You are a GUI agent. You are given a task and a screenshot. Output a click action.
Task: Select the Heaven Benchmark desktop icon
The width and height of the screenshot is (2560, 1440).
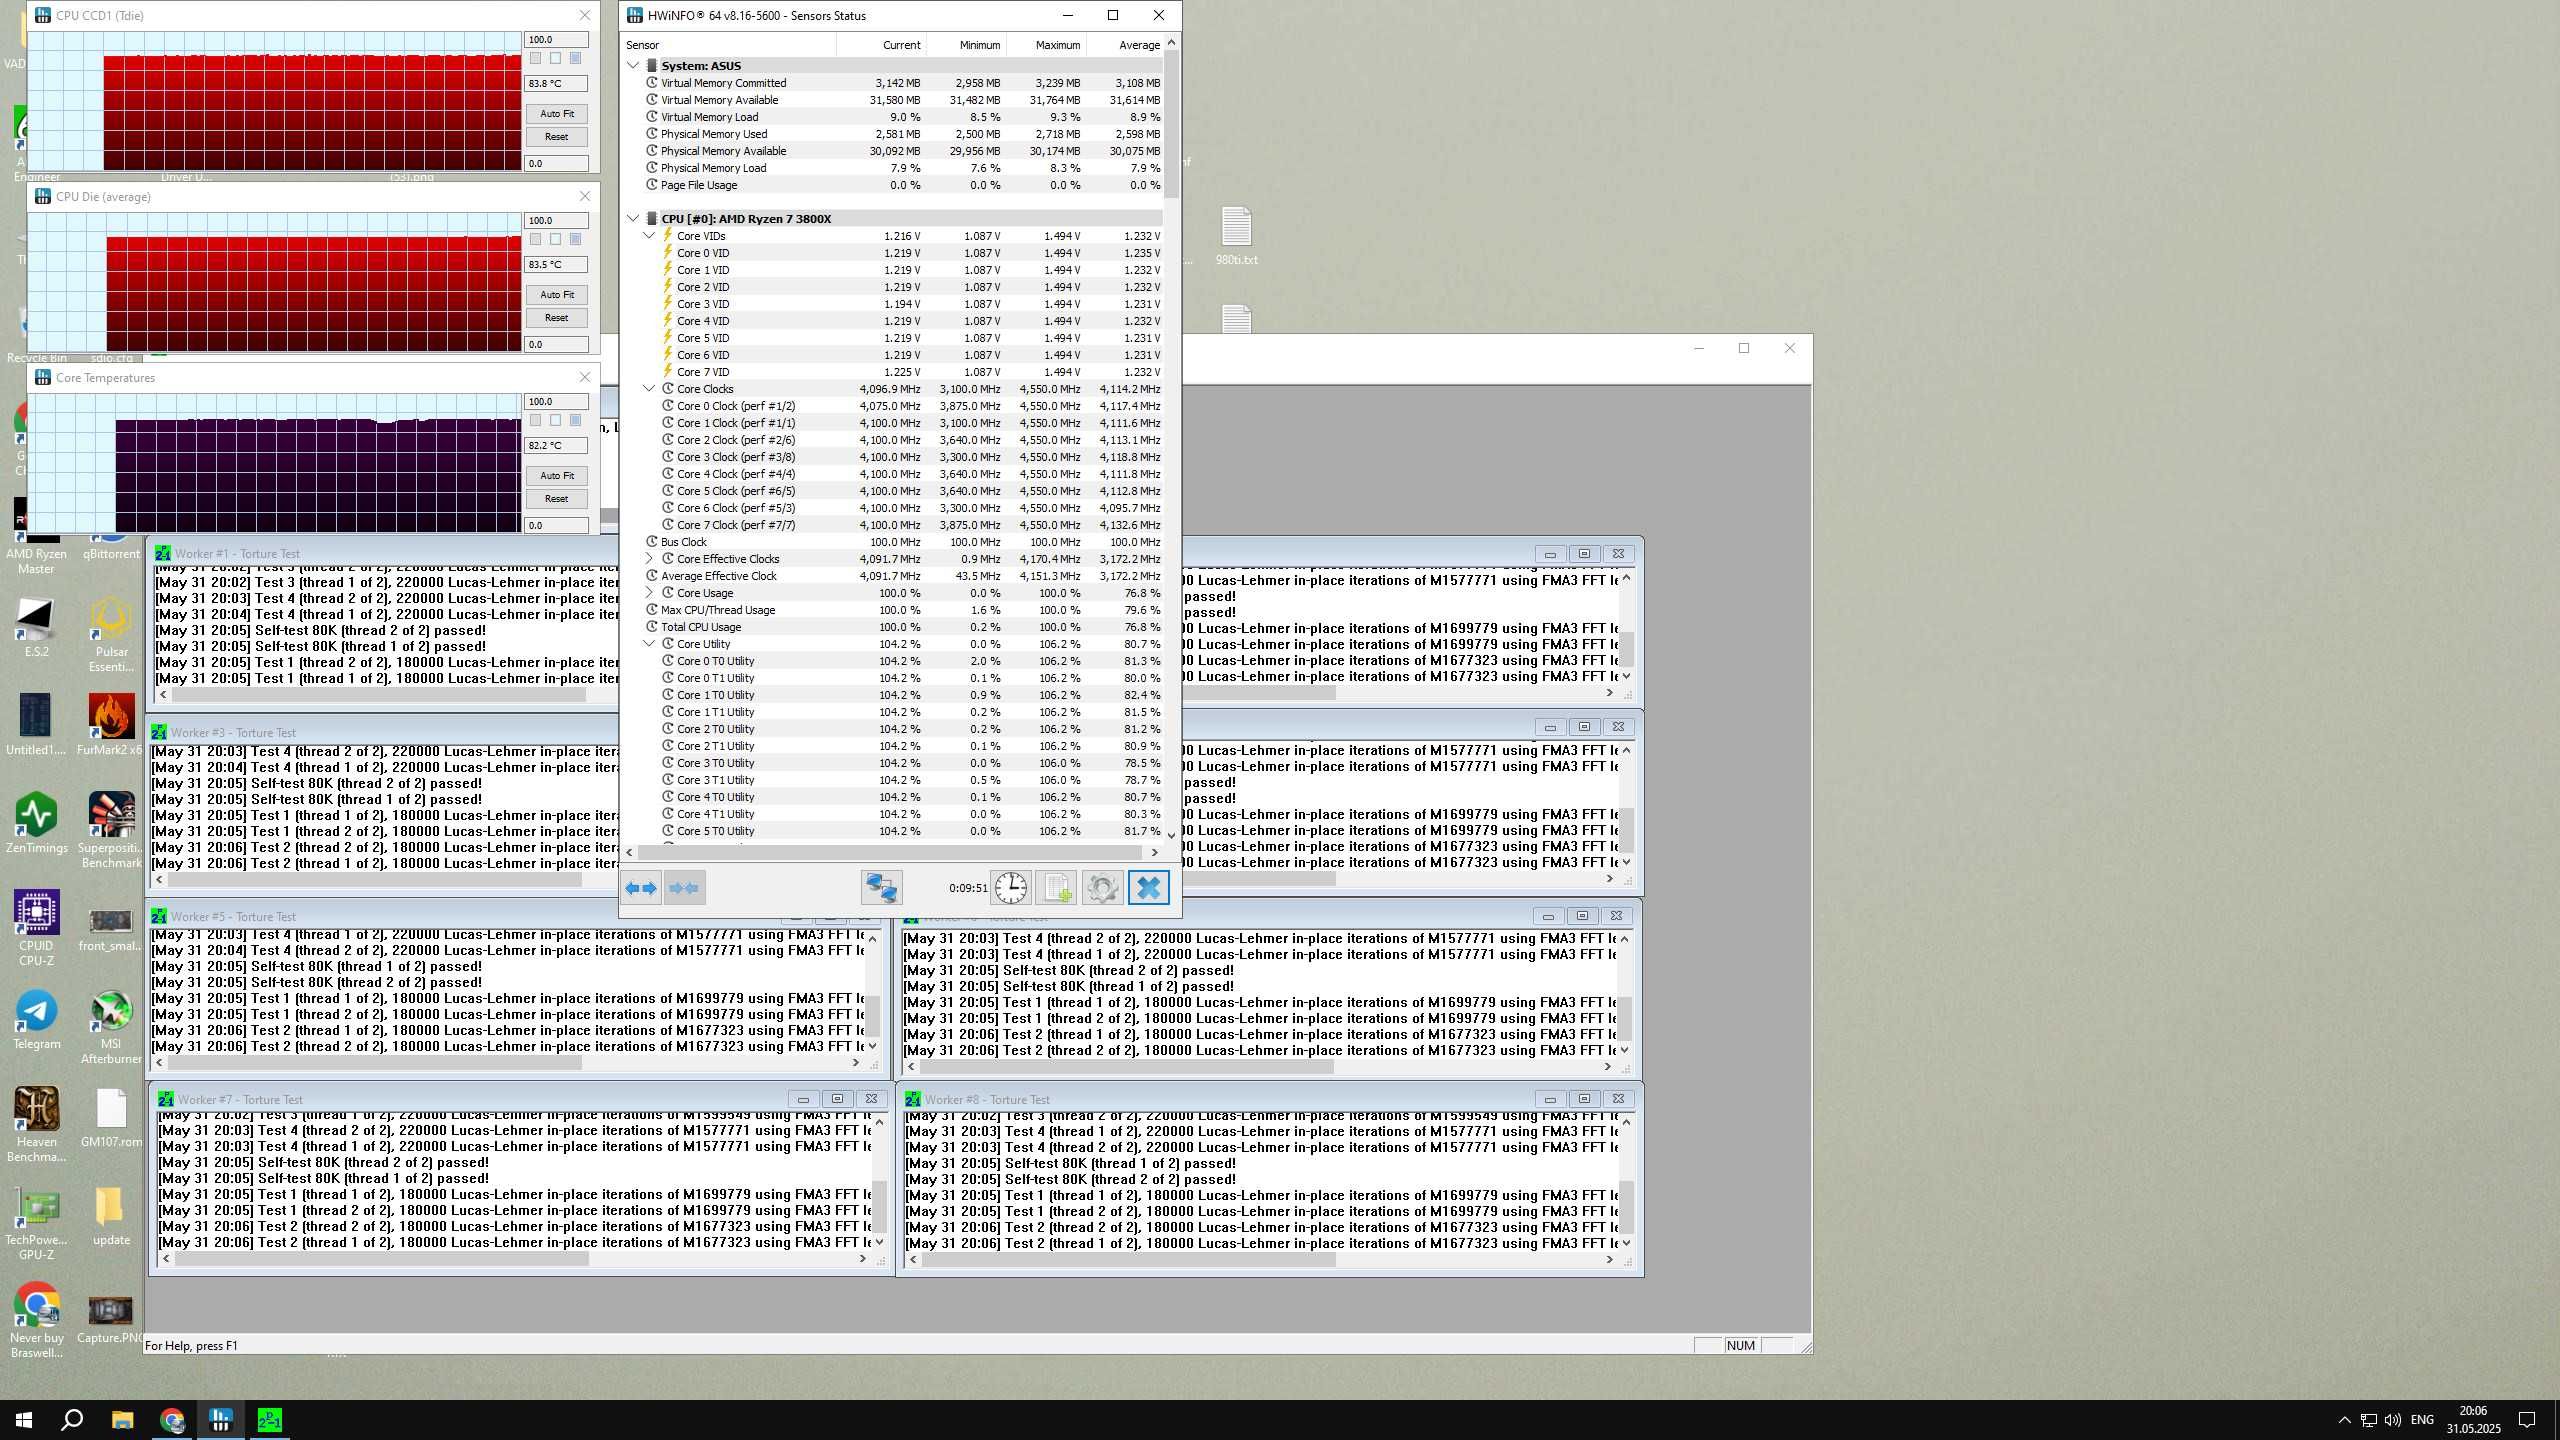(36, 1124)
